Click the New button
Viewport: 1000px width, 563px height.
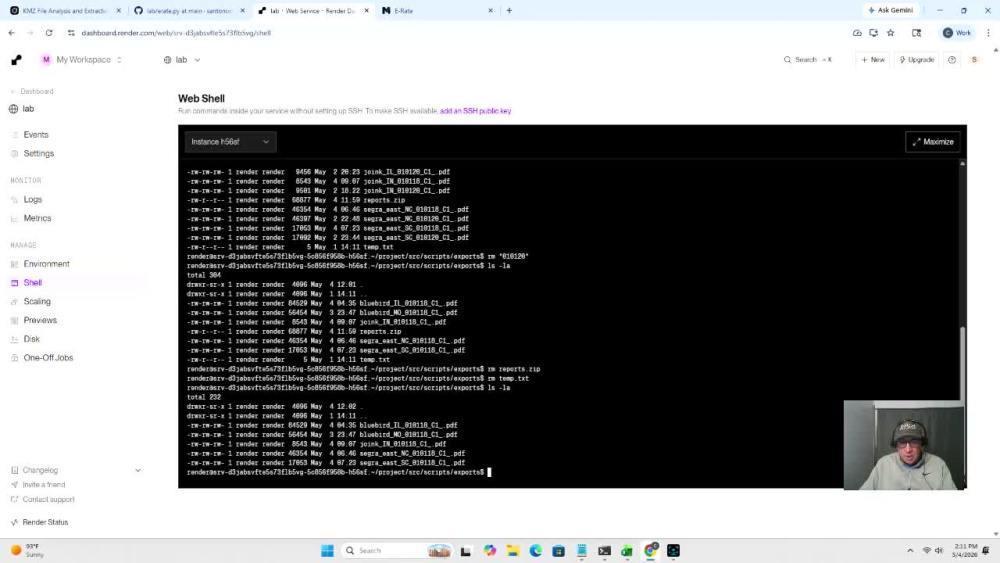pyautogui.click(x=872, y=59)
